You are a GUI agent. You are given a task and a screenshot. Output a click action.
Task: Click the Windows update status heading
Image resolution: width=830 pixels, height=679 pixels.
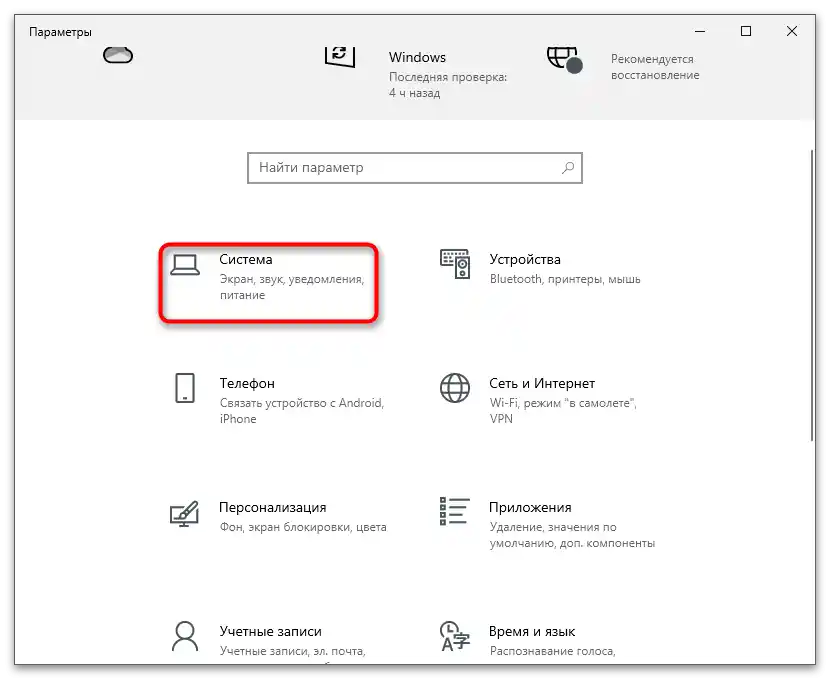pos(417,57)
